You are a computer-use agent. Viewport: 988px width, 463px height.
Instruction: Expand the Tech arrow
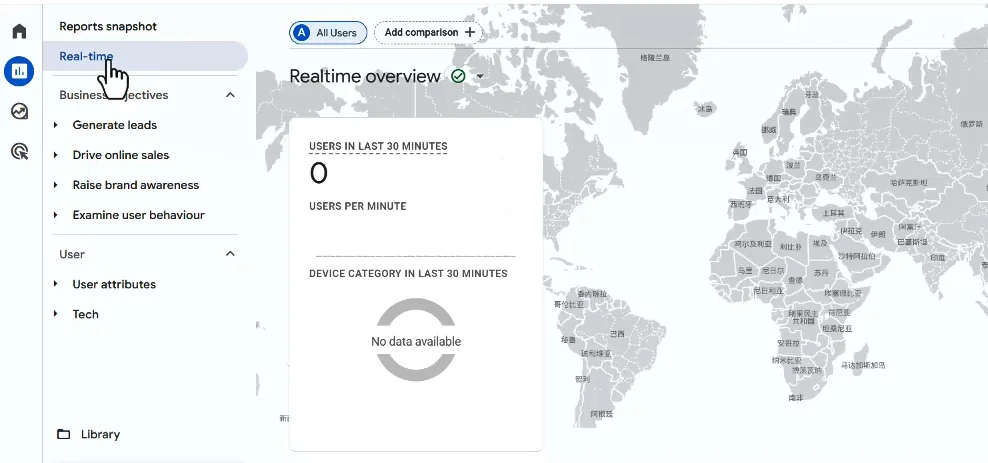[56, 314]
